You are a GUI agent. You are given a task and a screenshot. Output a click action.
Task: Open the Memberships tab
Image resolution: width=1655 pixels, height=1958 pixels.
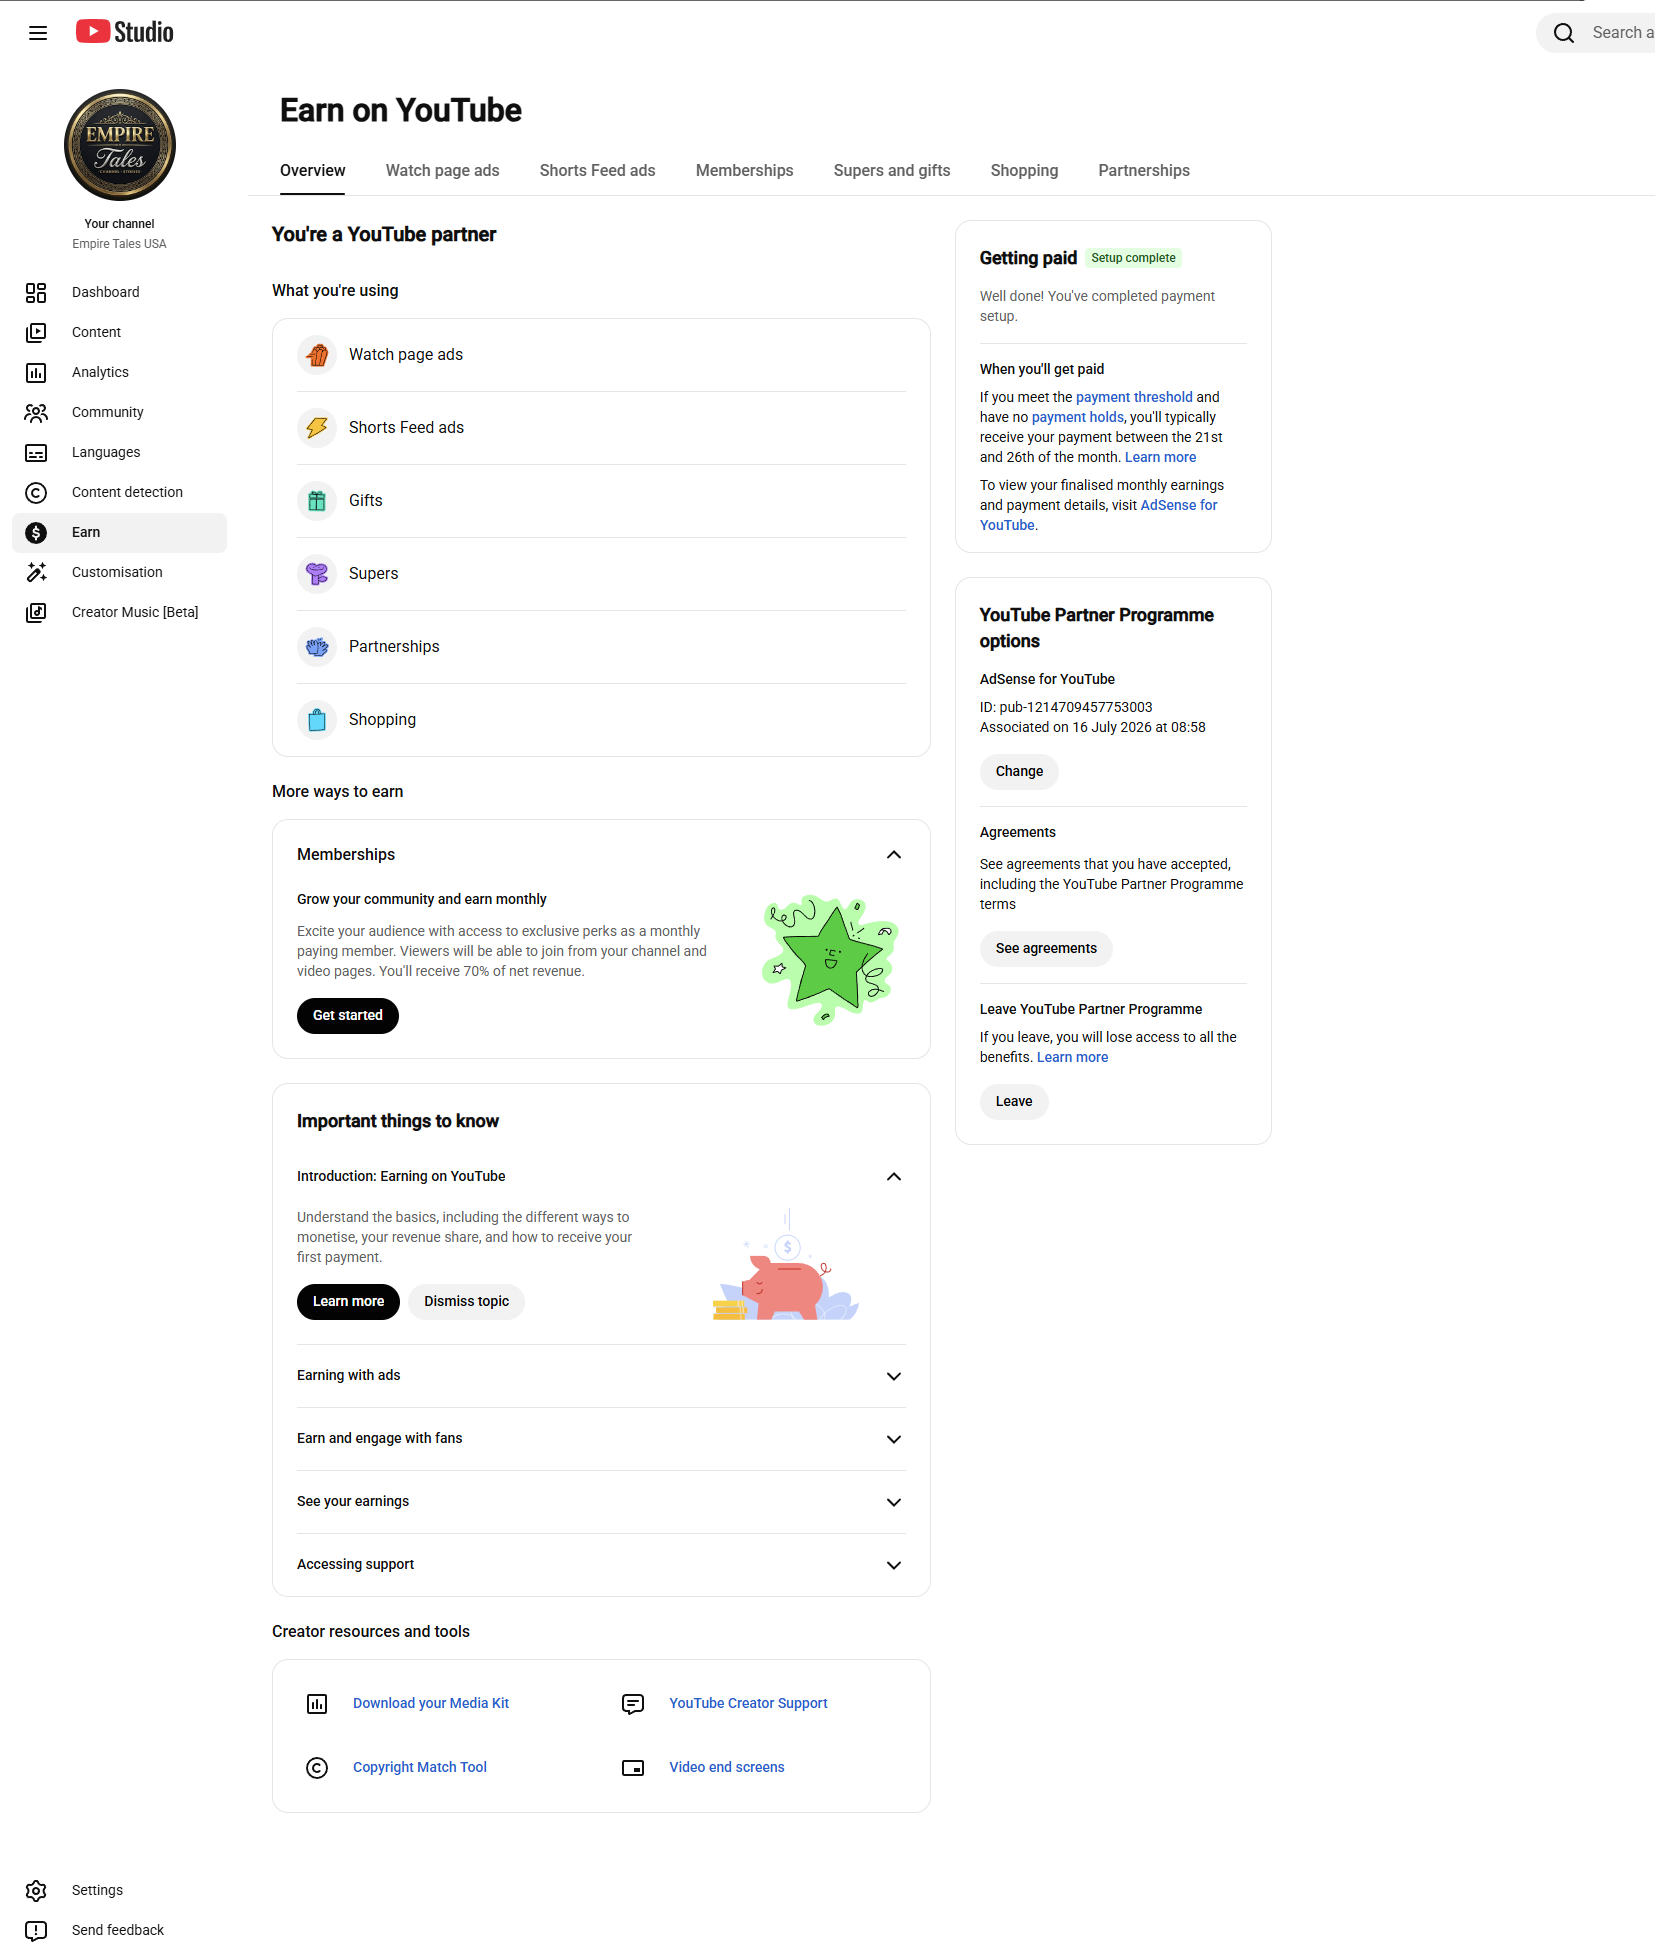[x=745, y=171]
